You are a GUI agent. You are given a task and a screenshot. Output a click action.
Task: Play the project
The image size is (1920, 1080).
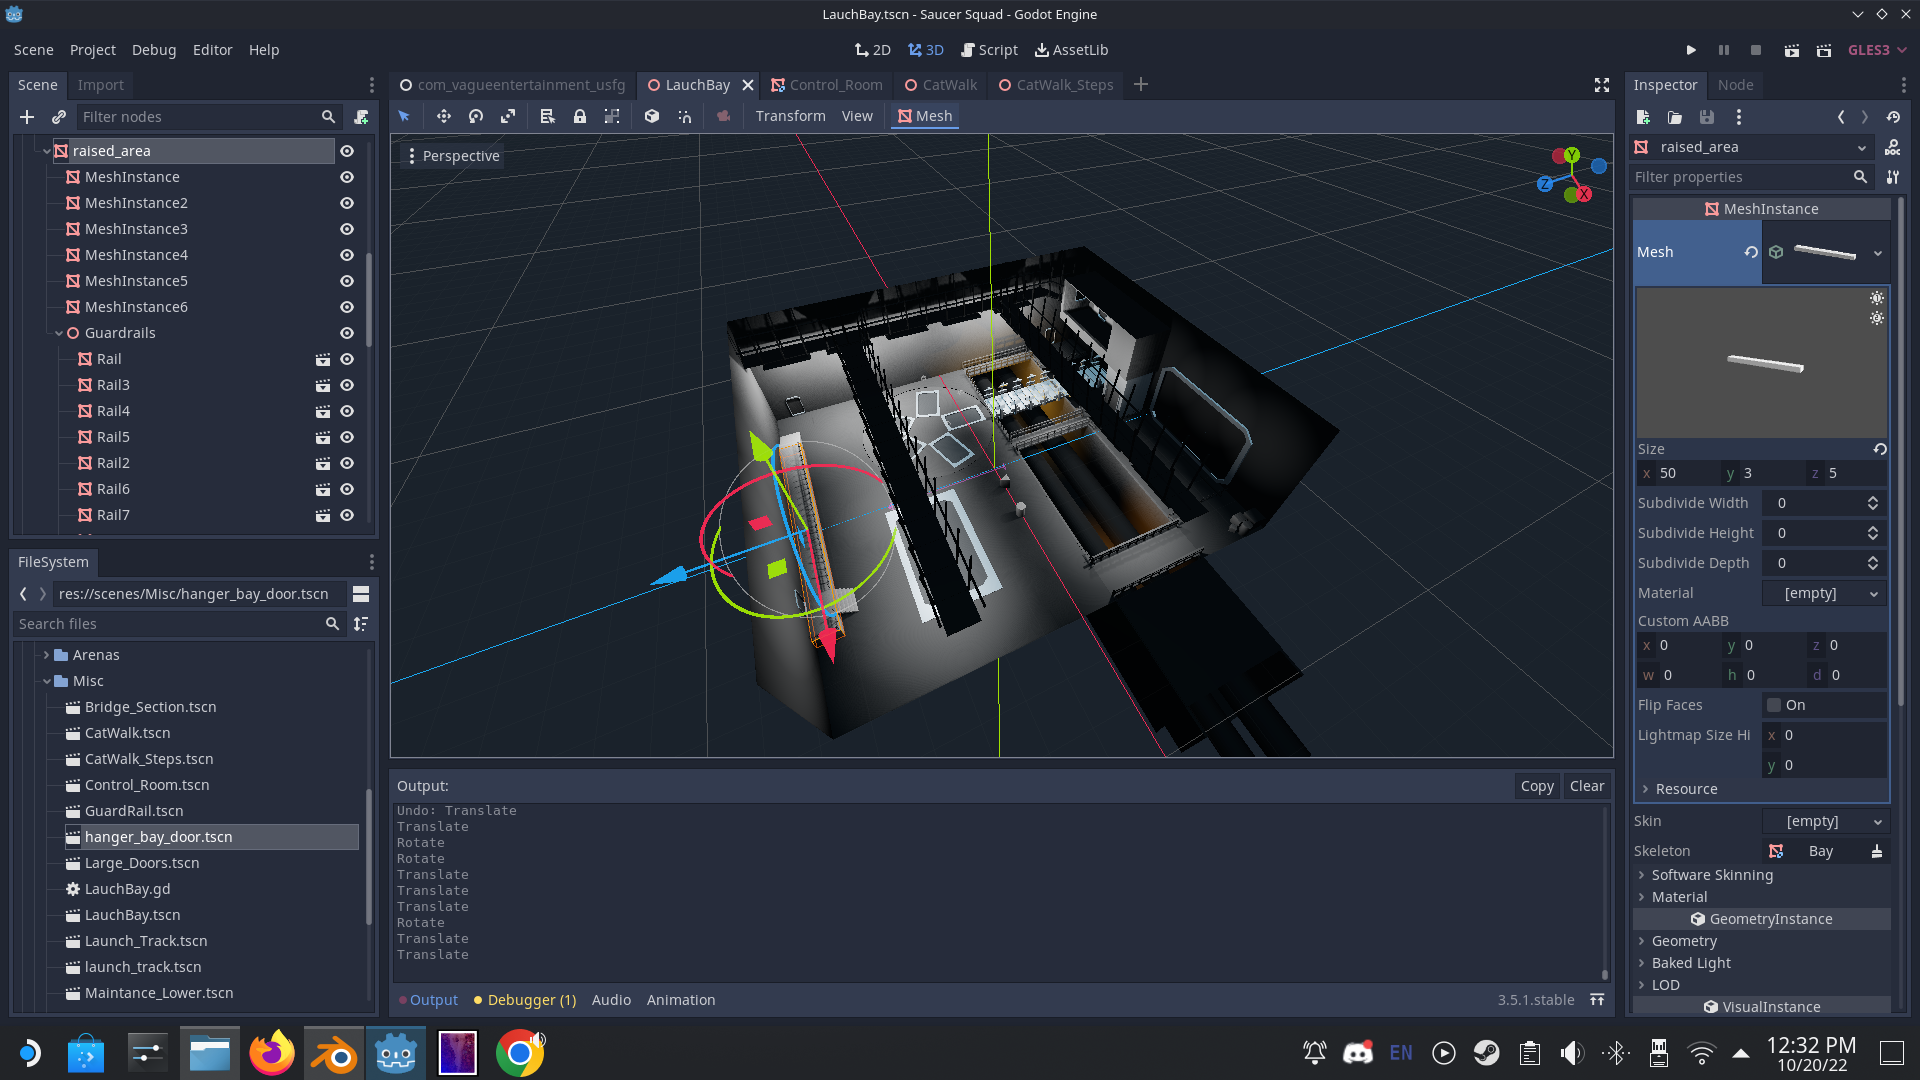click(x=1691, y=50)
